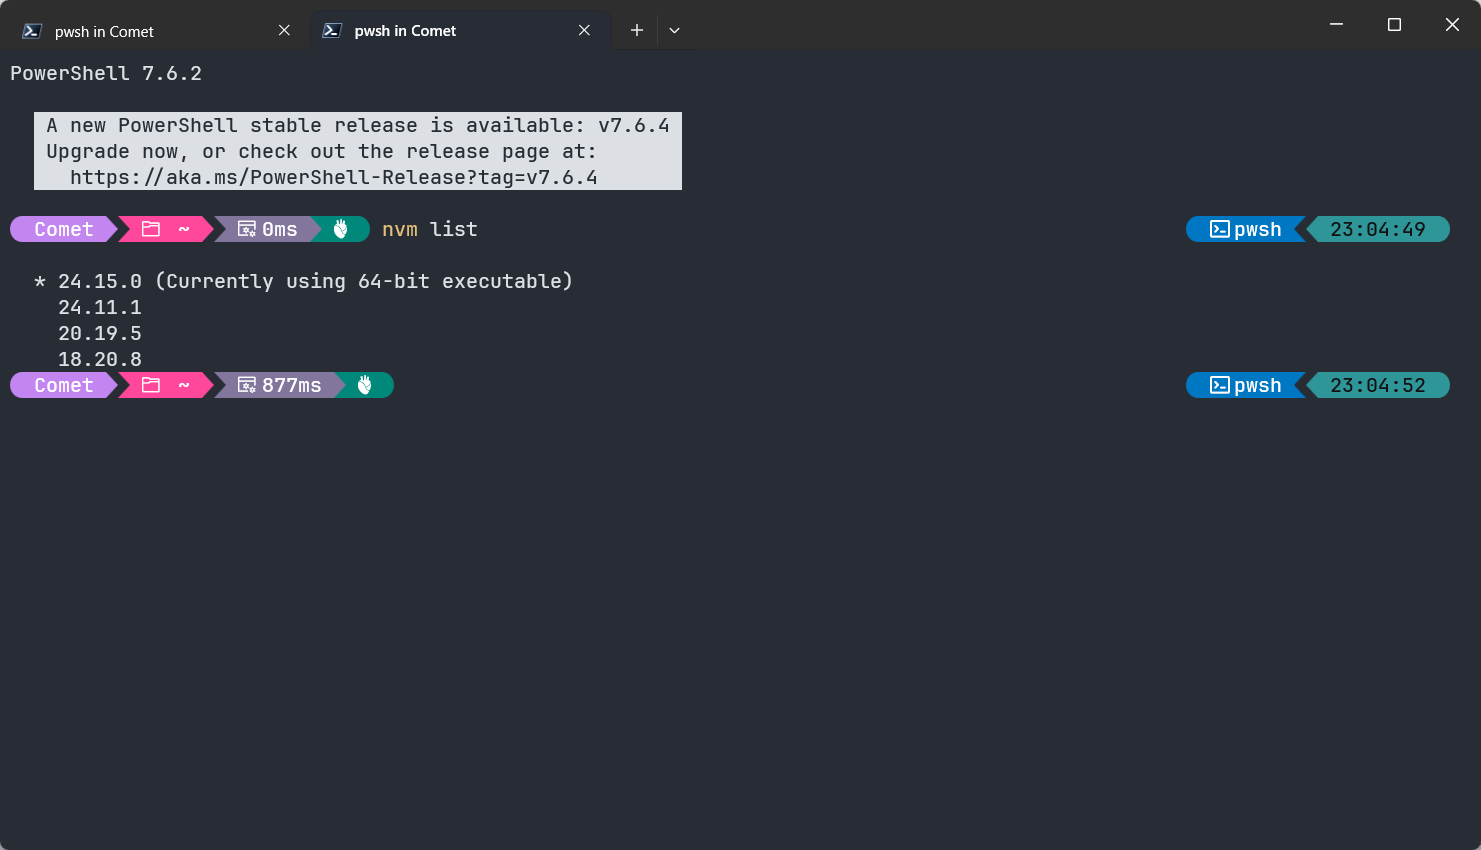This screenshot has width=1481, height=850.
Task: Close the first pwsh in Comet tab
Action: point(284,30)
